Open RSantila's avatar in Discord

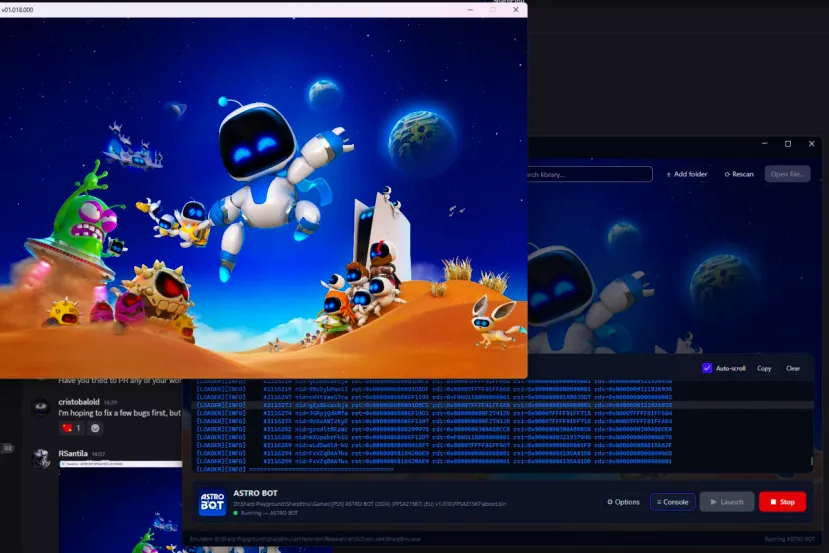pyautogui.click(x=41, y=458)
